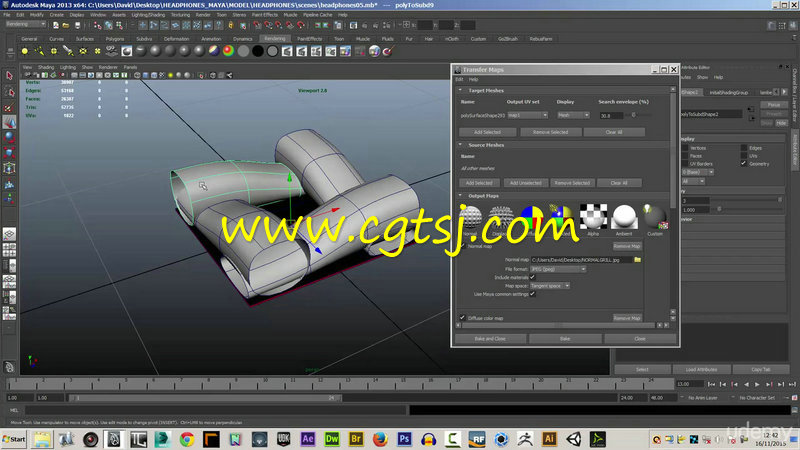Screen dimensions: 800x450
Task: Click the MEL command line input
Action: [x=216, y=410]
